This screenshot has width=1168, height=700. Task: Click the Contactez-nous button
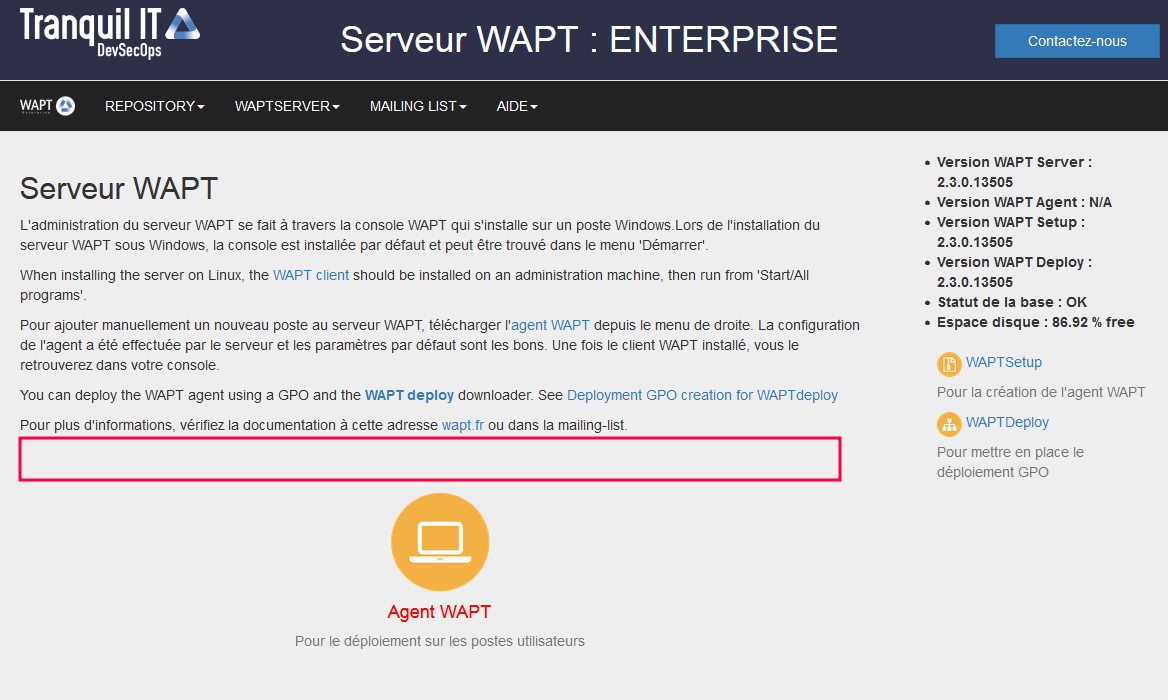pos(1077,41)
